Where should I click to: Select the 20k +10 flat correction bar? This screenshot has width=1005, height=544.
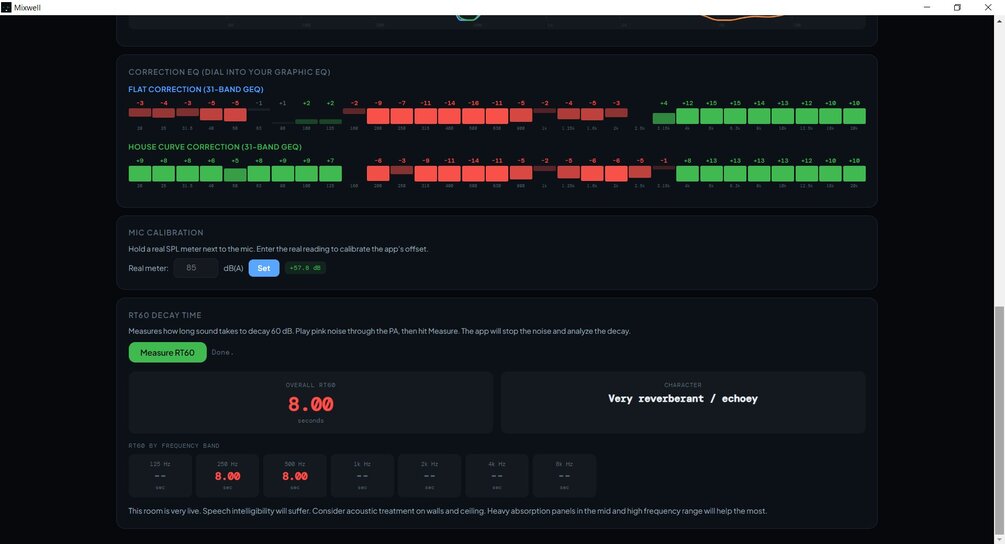(x=854, y=116)
